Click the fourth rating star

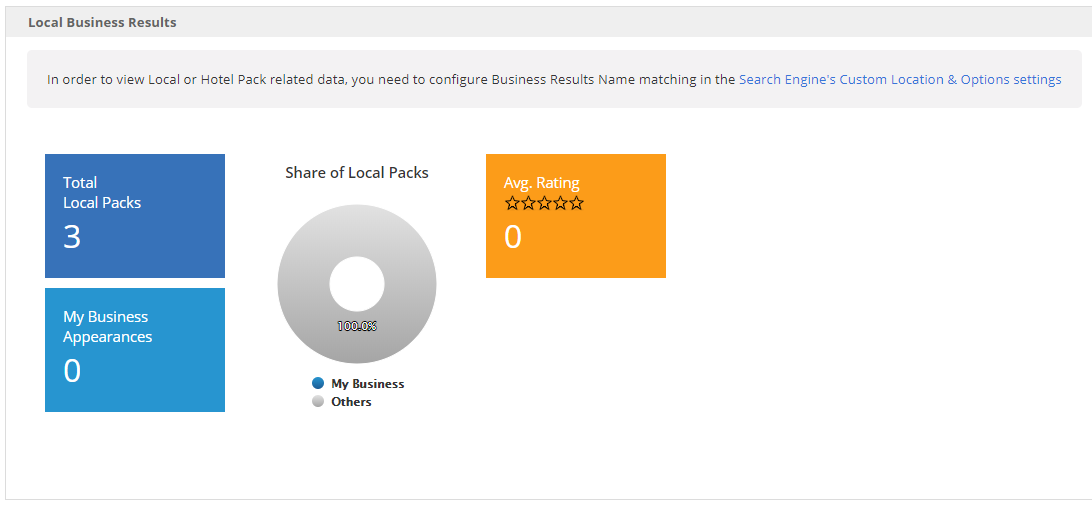[x=560, y=203]
